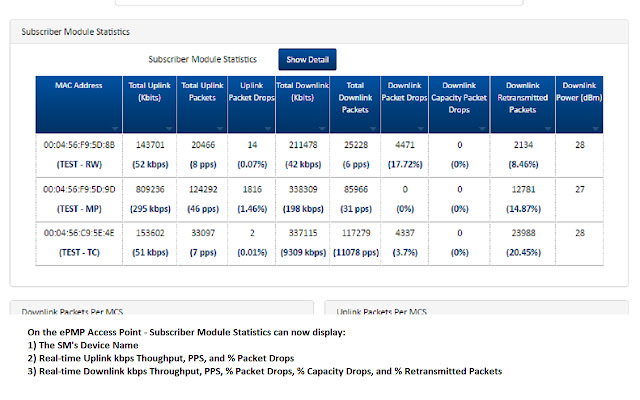640x400 pixels.
Task: Select the Total Uplink (Kbits) header label
Action: 149,91
